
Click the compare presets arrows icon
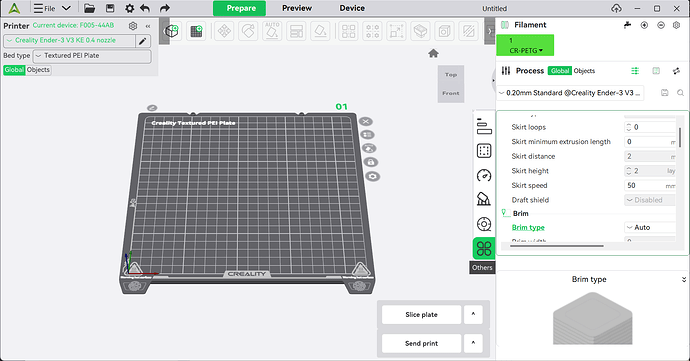[x=676, y=71]
